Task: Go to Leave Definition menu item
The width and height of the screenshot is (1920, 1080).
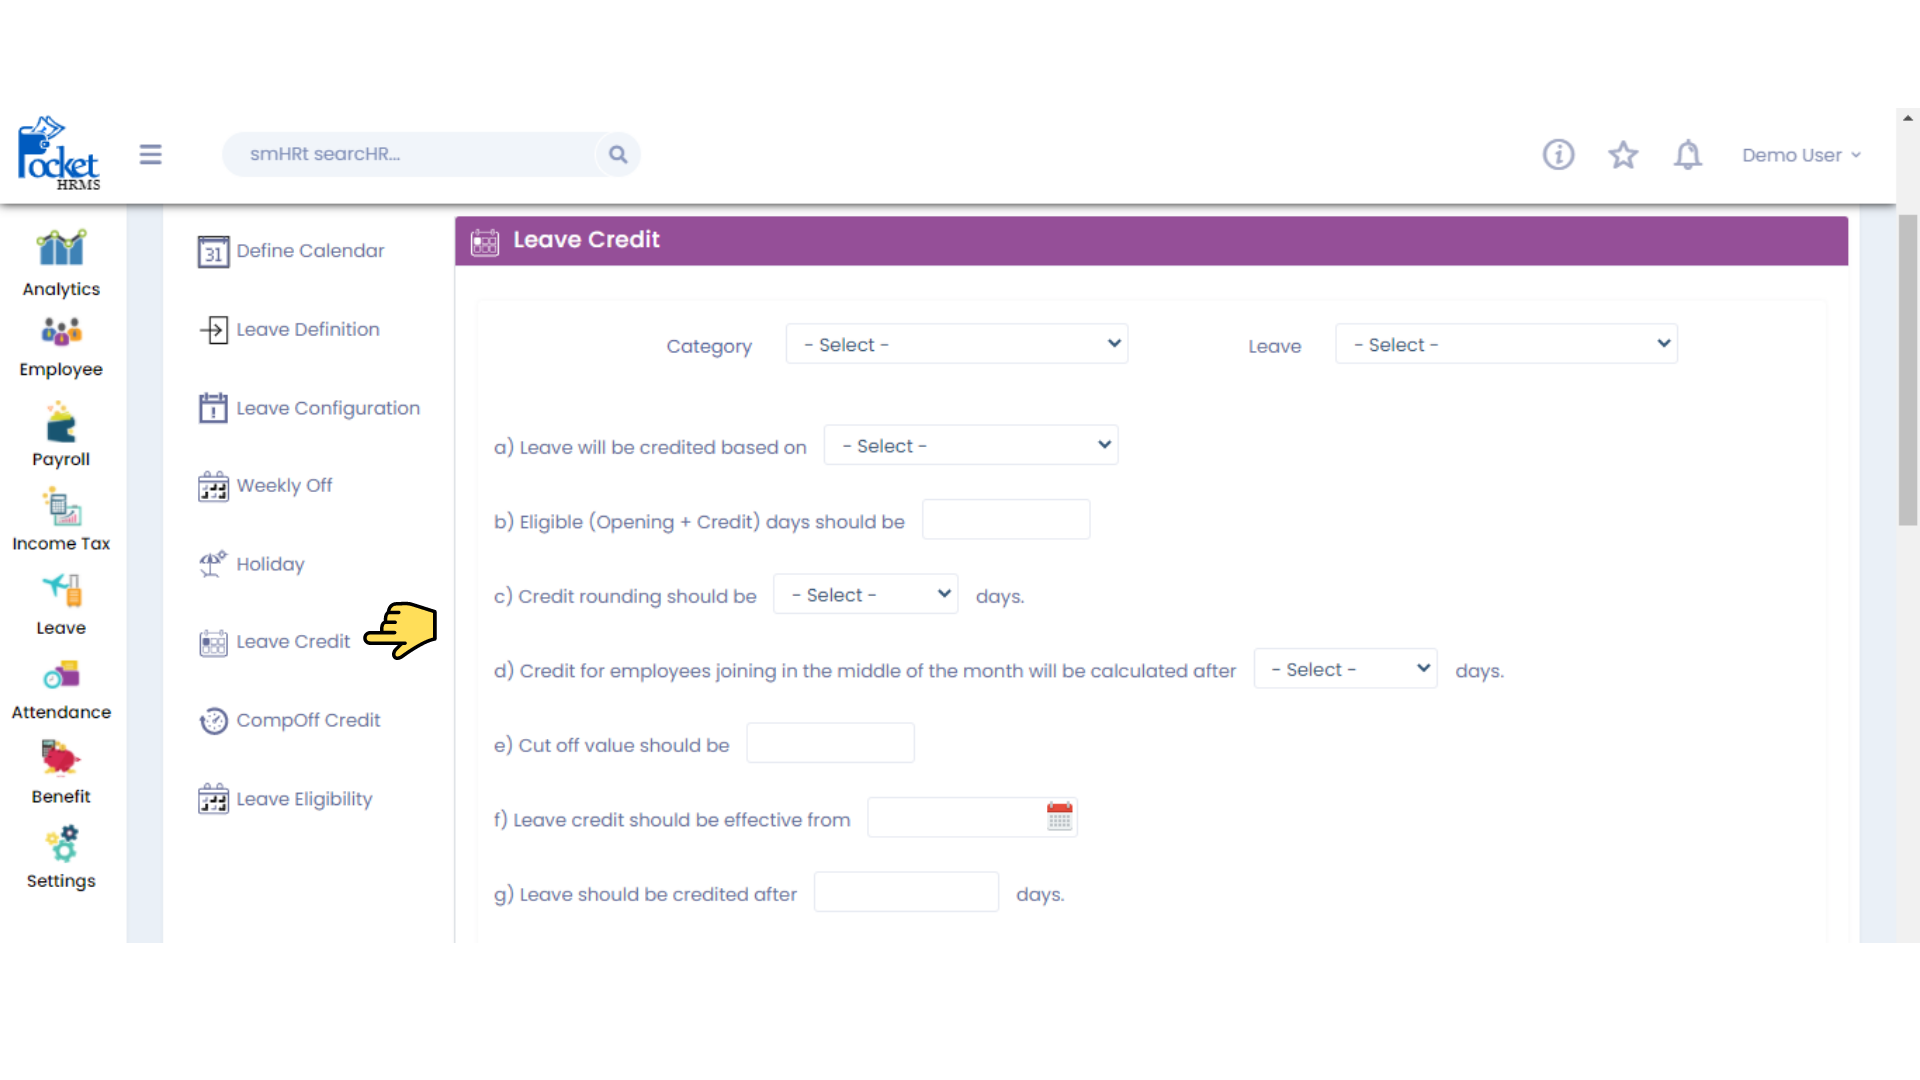Action: pyautogui.click(x=308, y=329)
